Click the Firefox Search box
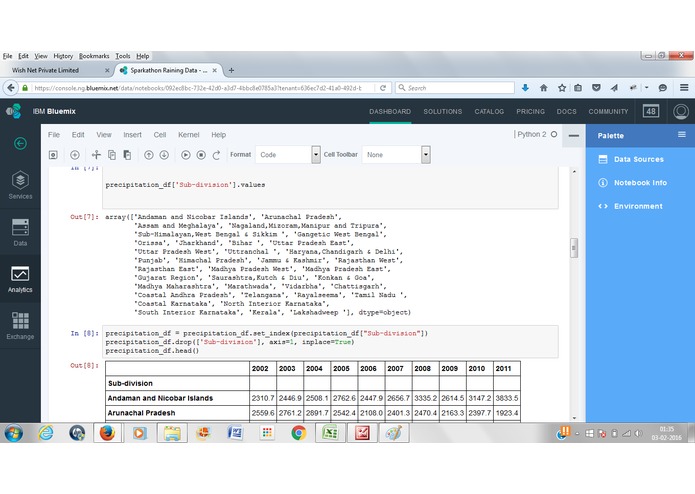 pos(454,88)
